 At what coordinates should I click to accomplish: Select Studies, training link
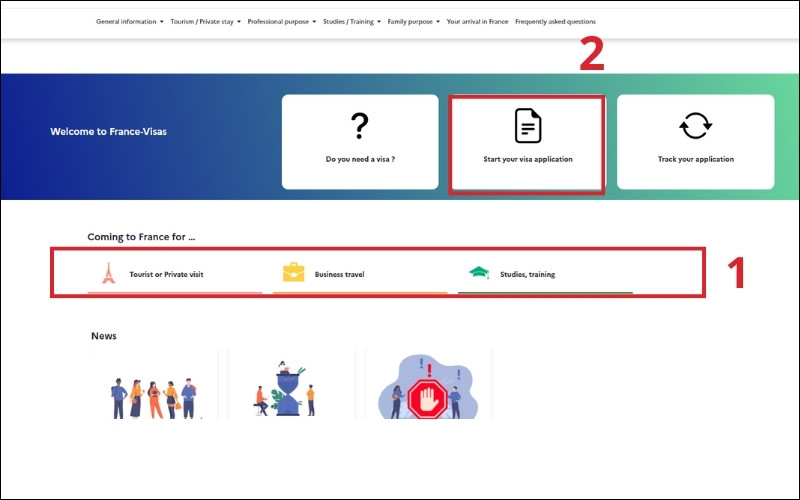pyautogui.click(x=528, y=274)
